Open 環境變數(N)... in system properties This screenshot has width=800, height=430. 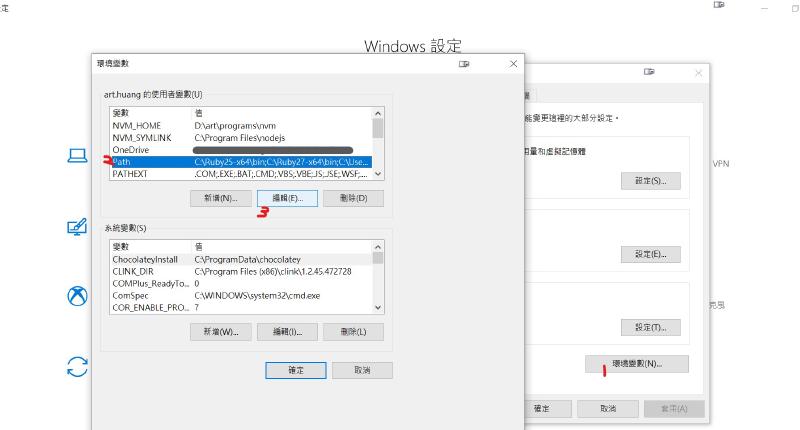(636, 364)
